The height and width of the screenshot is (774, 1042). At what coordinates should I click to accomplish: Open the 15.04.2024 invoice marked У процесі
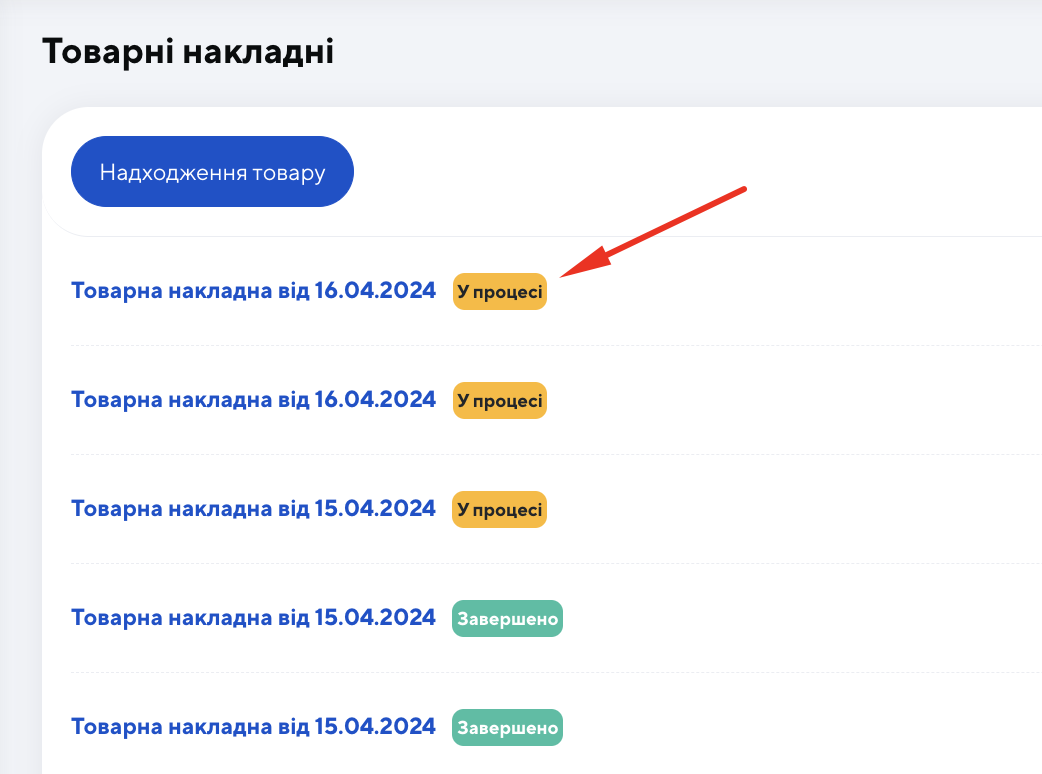[253, 508]
